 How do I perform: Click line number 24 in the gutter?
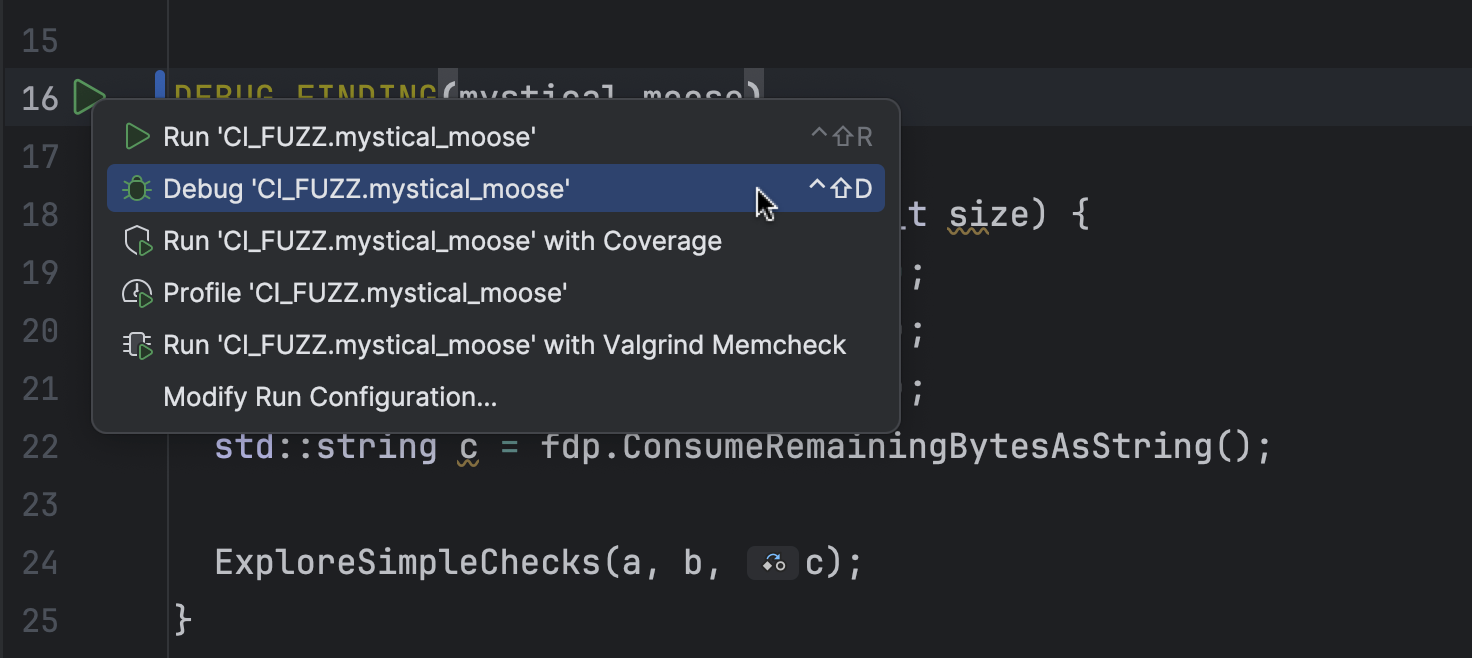point(40,563)
